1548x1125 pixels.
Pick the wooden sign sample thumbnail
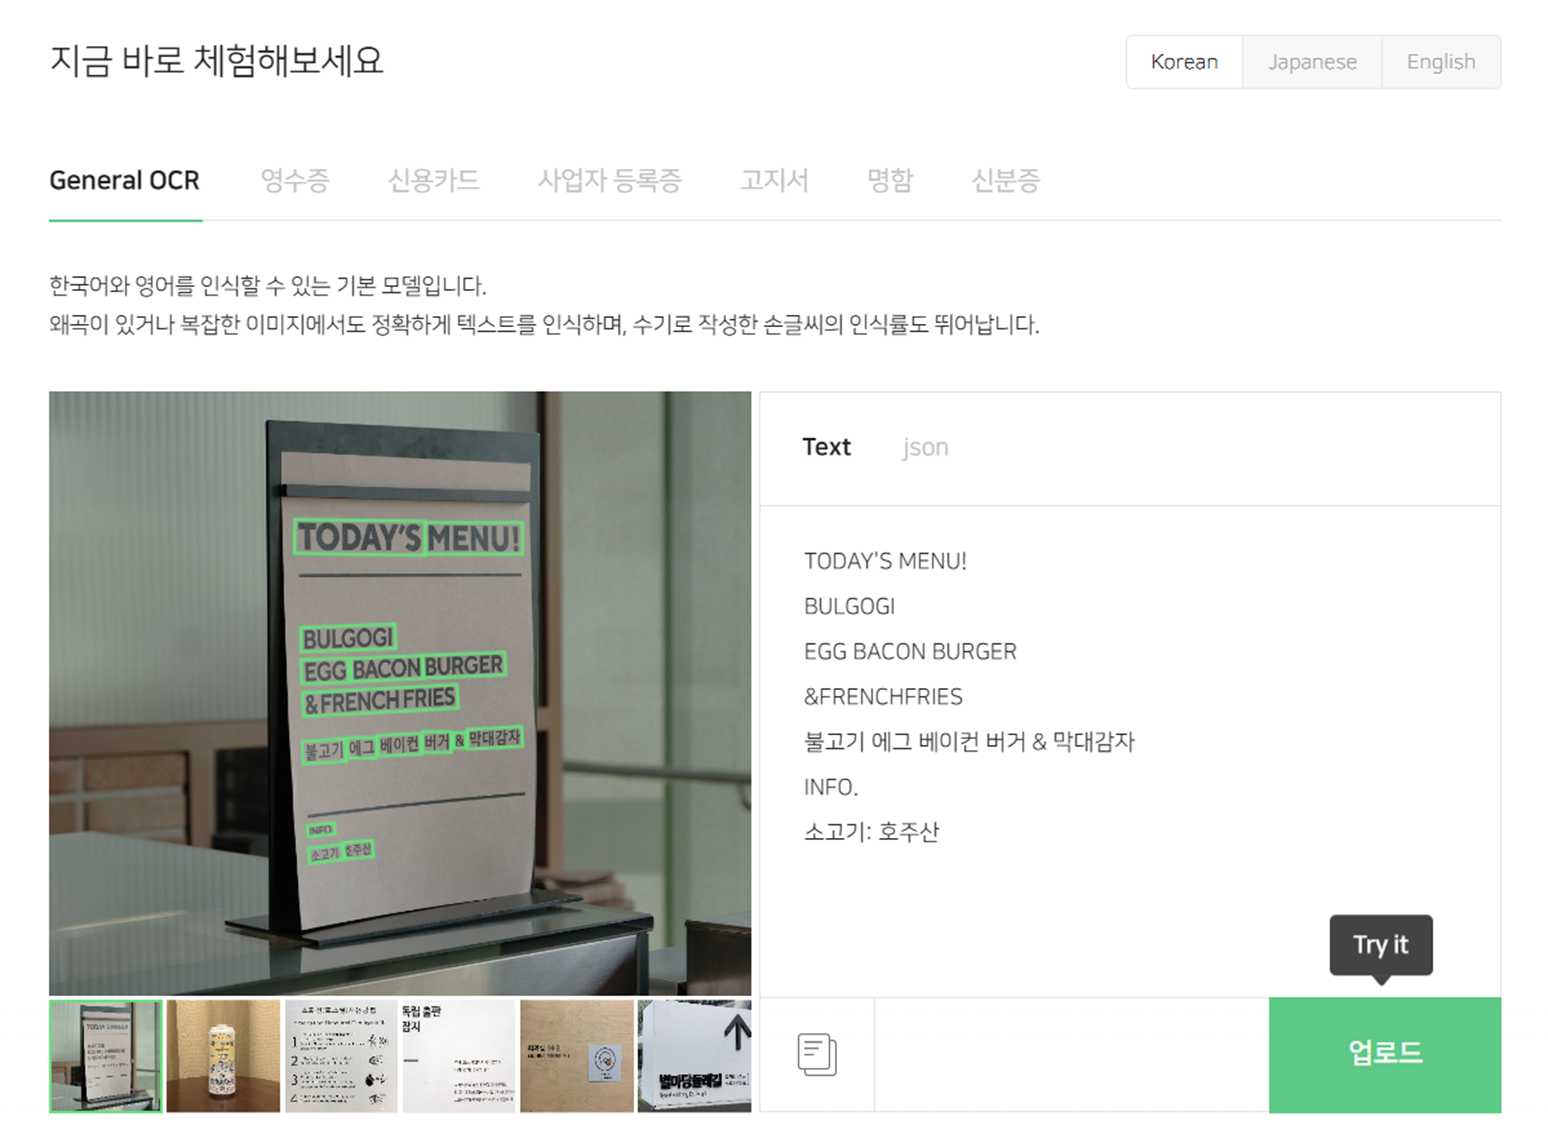click(x=577, y=1056)
